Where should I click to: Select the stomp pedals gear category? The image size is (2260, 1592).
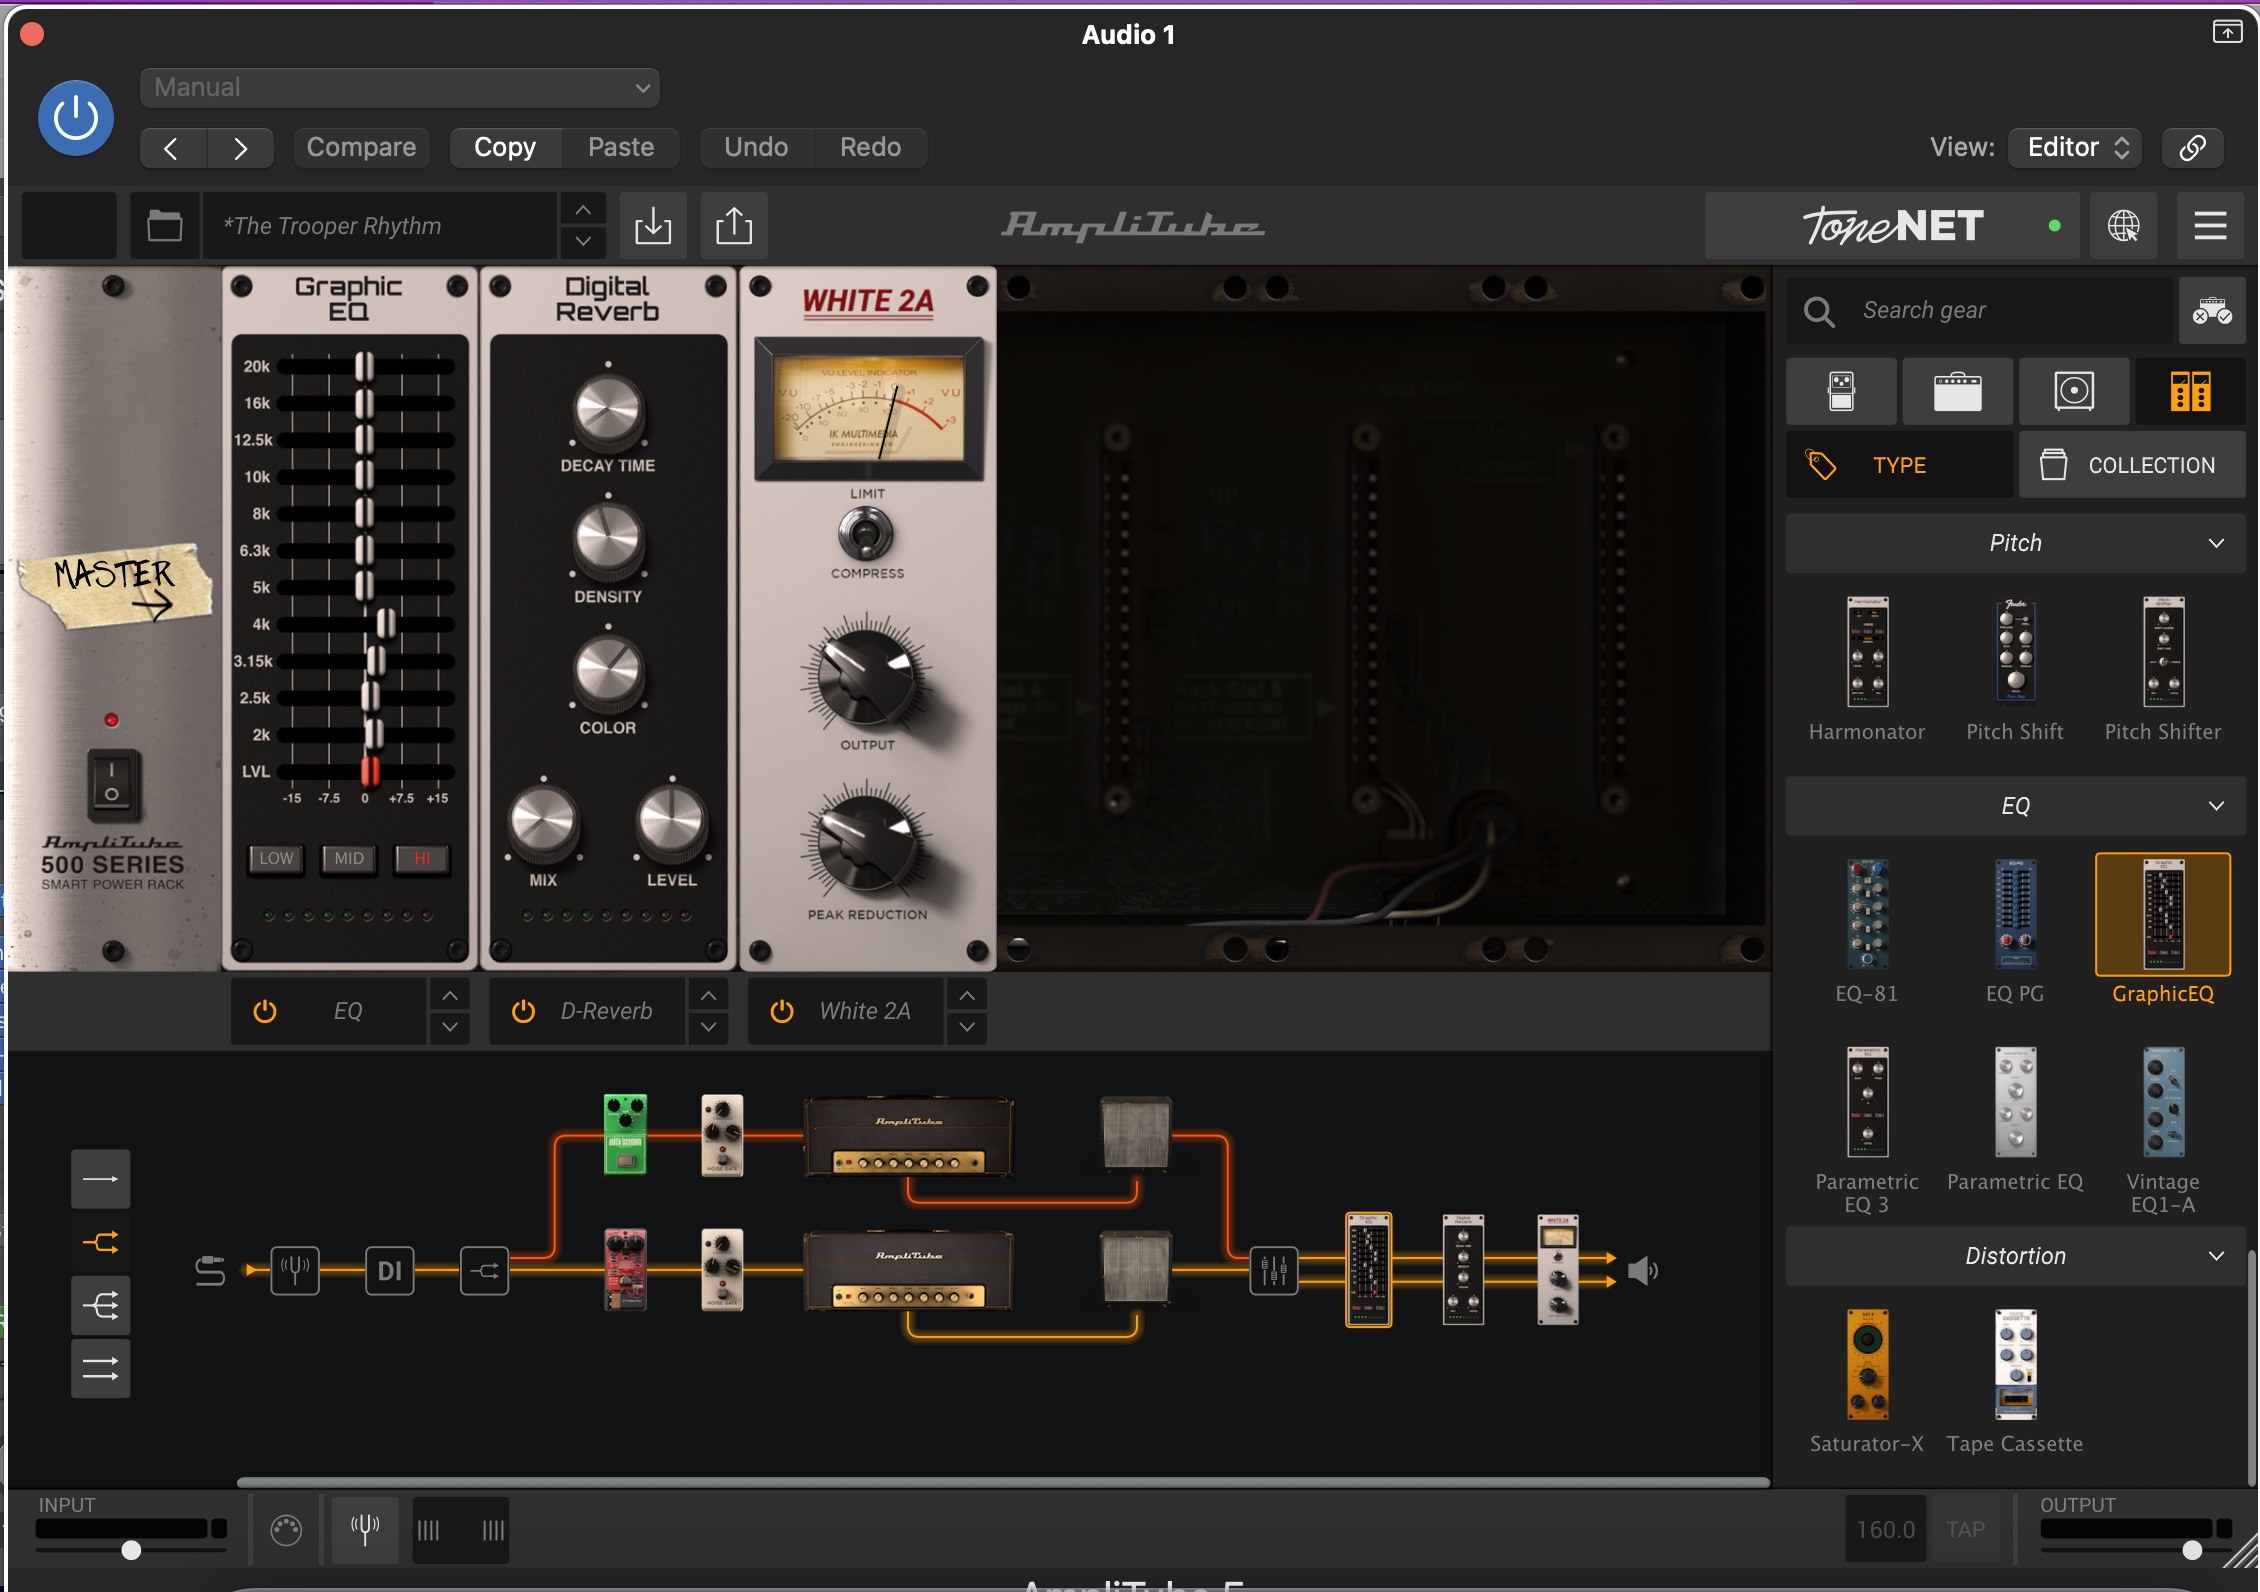[x=1841, y=391]
